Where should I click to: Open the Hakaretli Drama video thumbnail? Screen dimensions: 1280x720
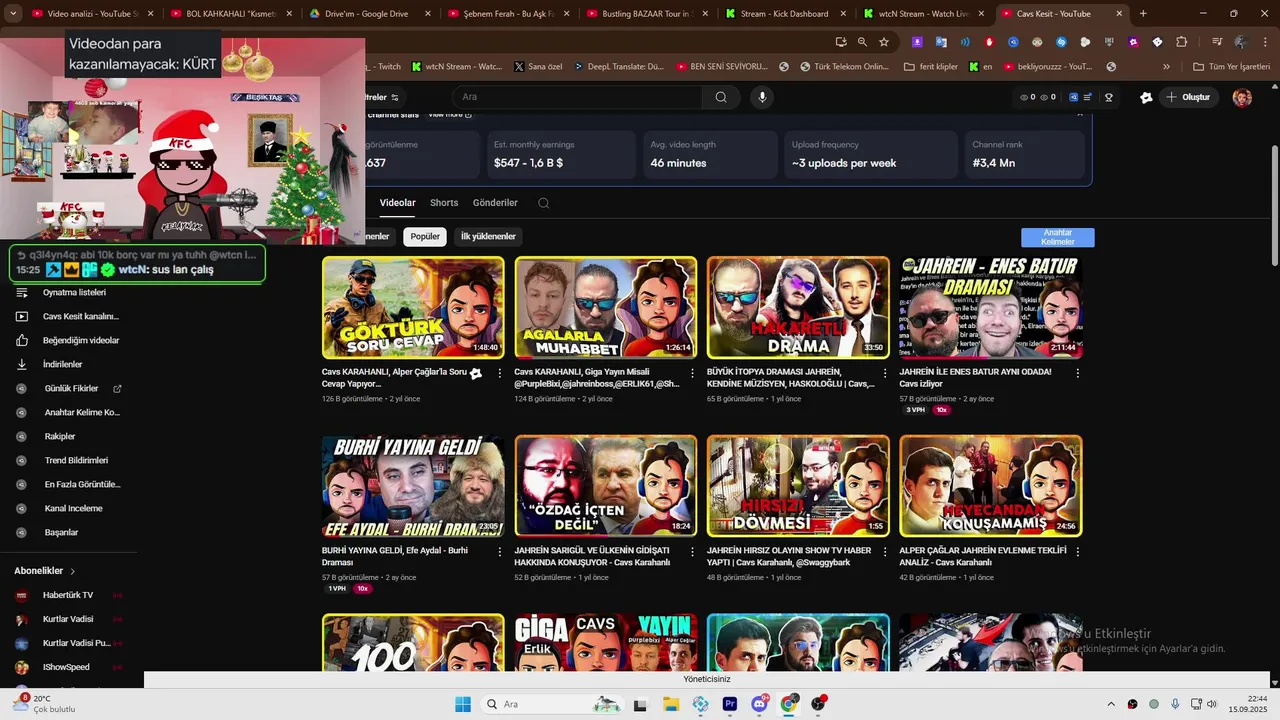[x=798, y=307]
